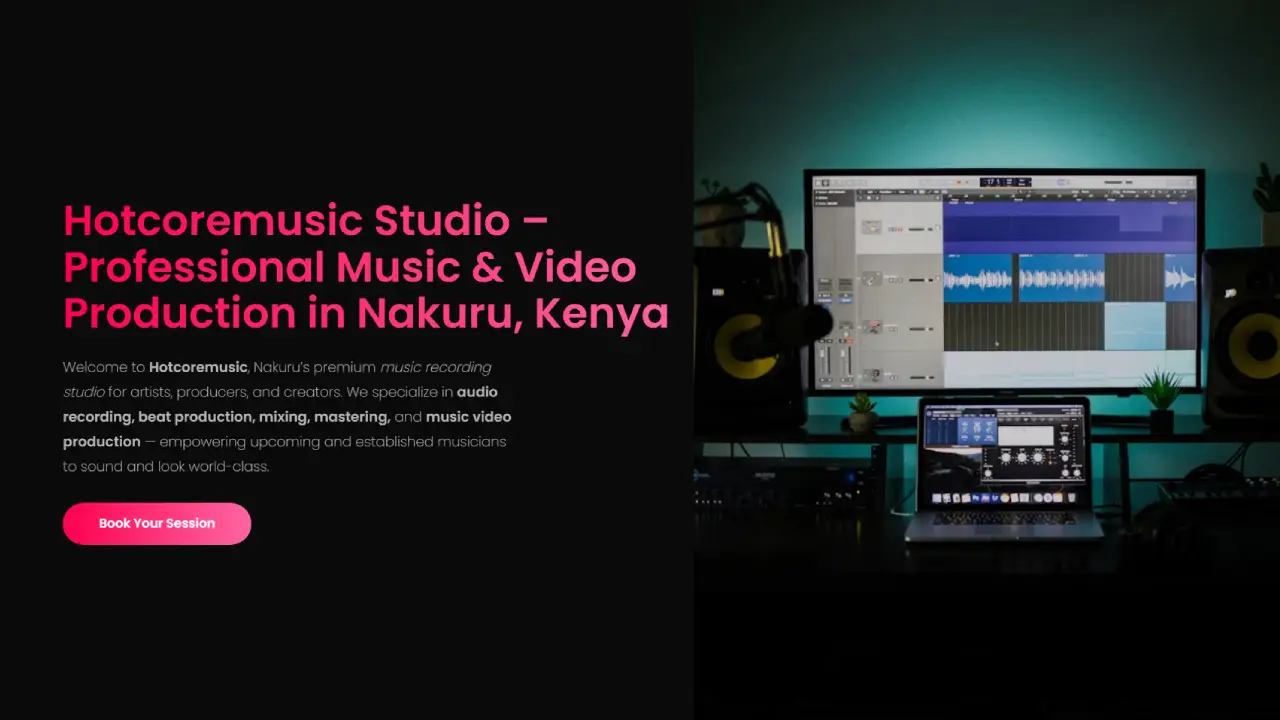Viewport: 1280px width, 720px height.
Task: Click the Book Your Session button
Action: [157, 524]
